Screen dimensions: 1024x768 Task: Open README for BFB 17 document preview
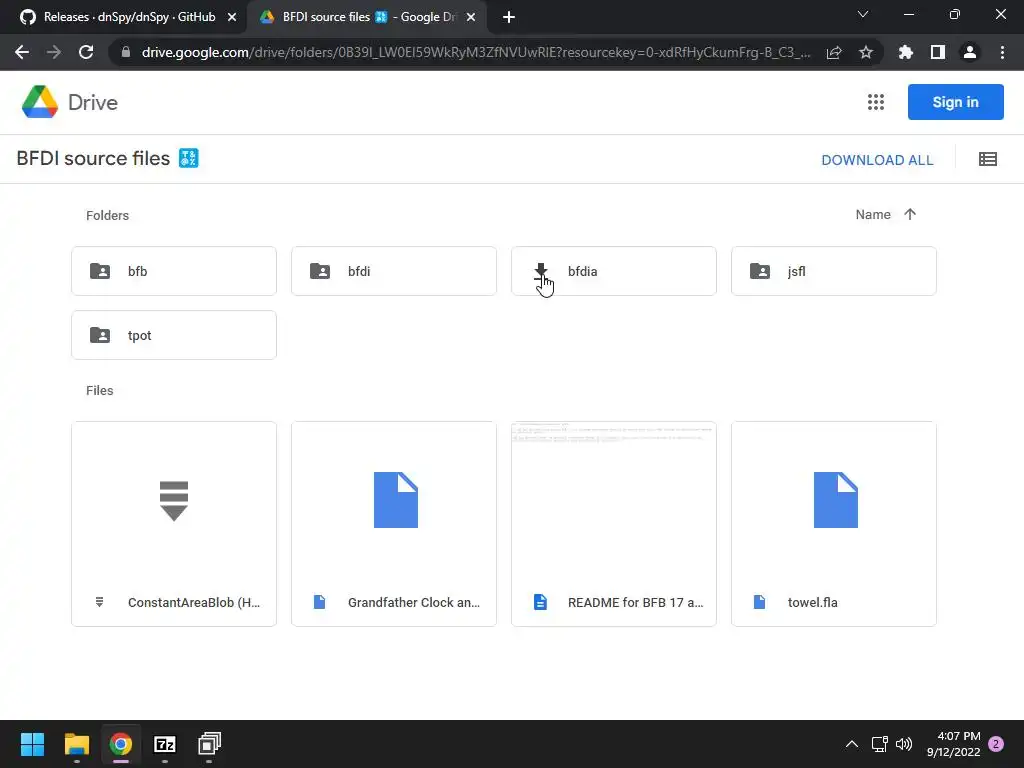click(x=613, y=500)
